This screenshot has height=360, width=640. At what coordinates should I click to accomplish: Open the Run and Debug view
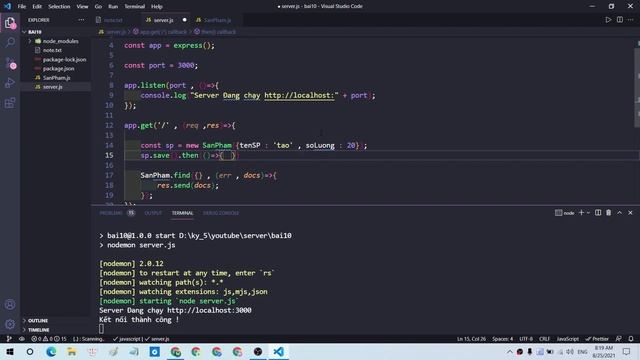pos(10,83)
